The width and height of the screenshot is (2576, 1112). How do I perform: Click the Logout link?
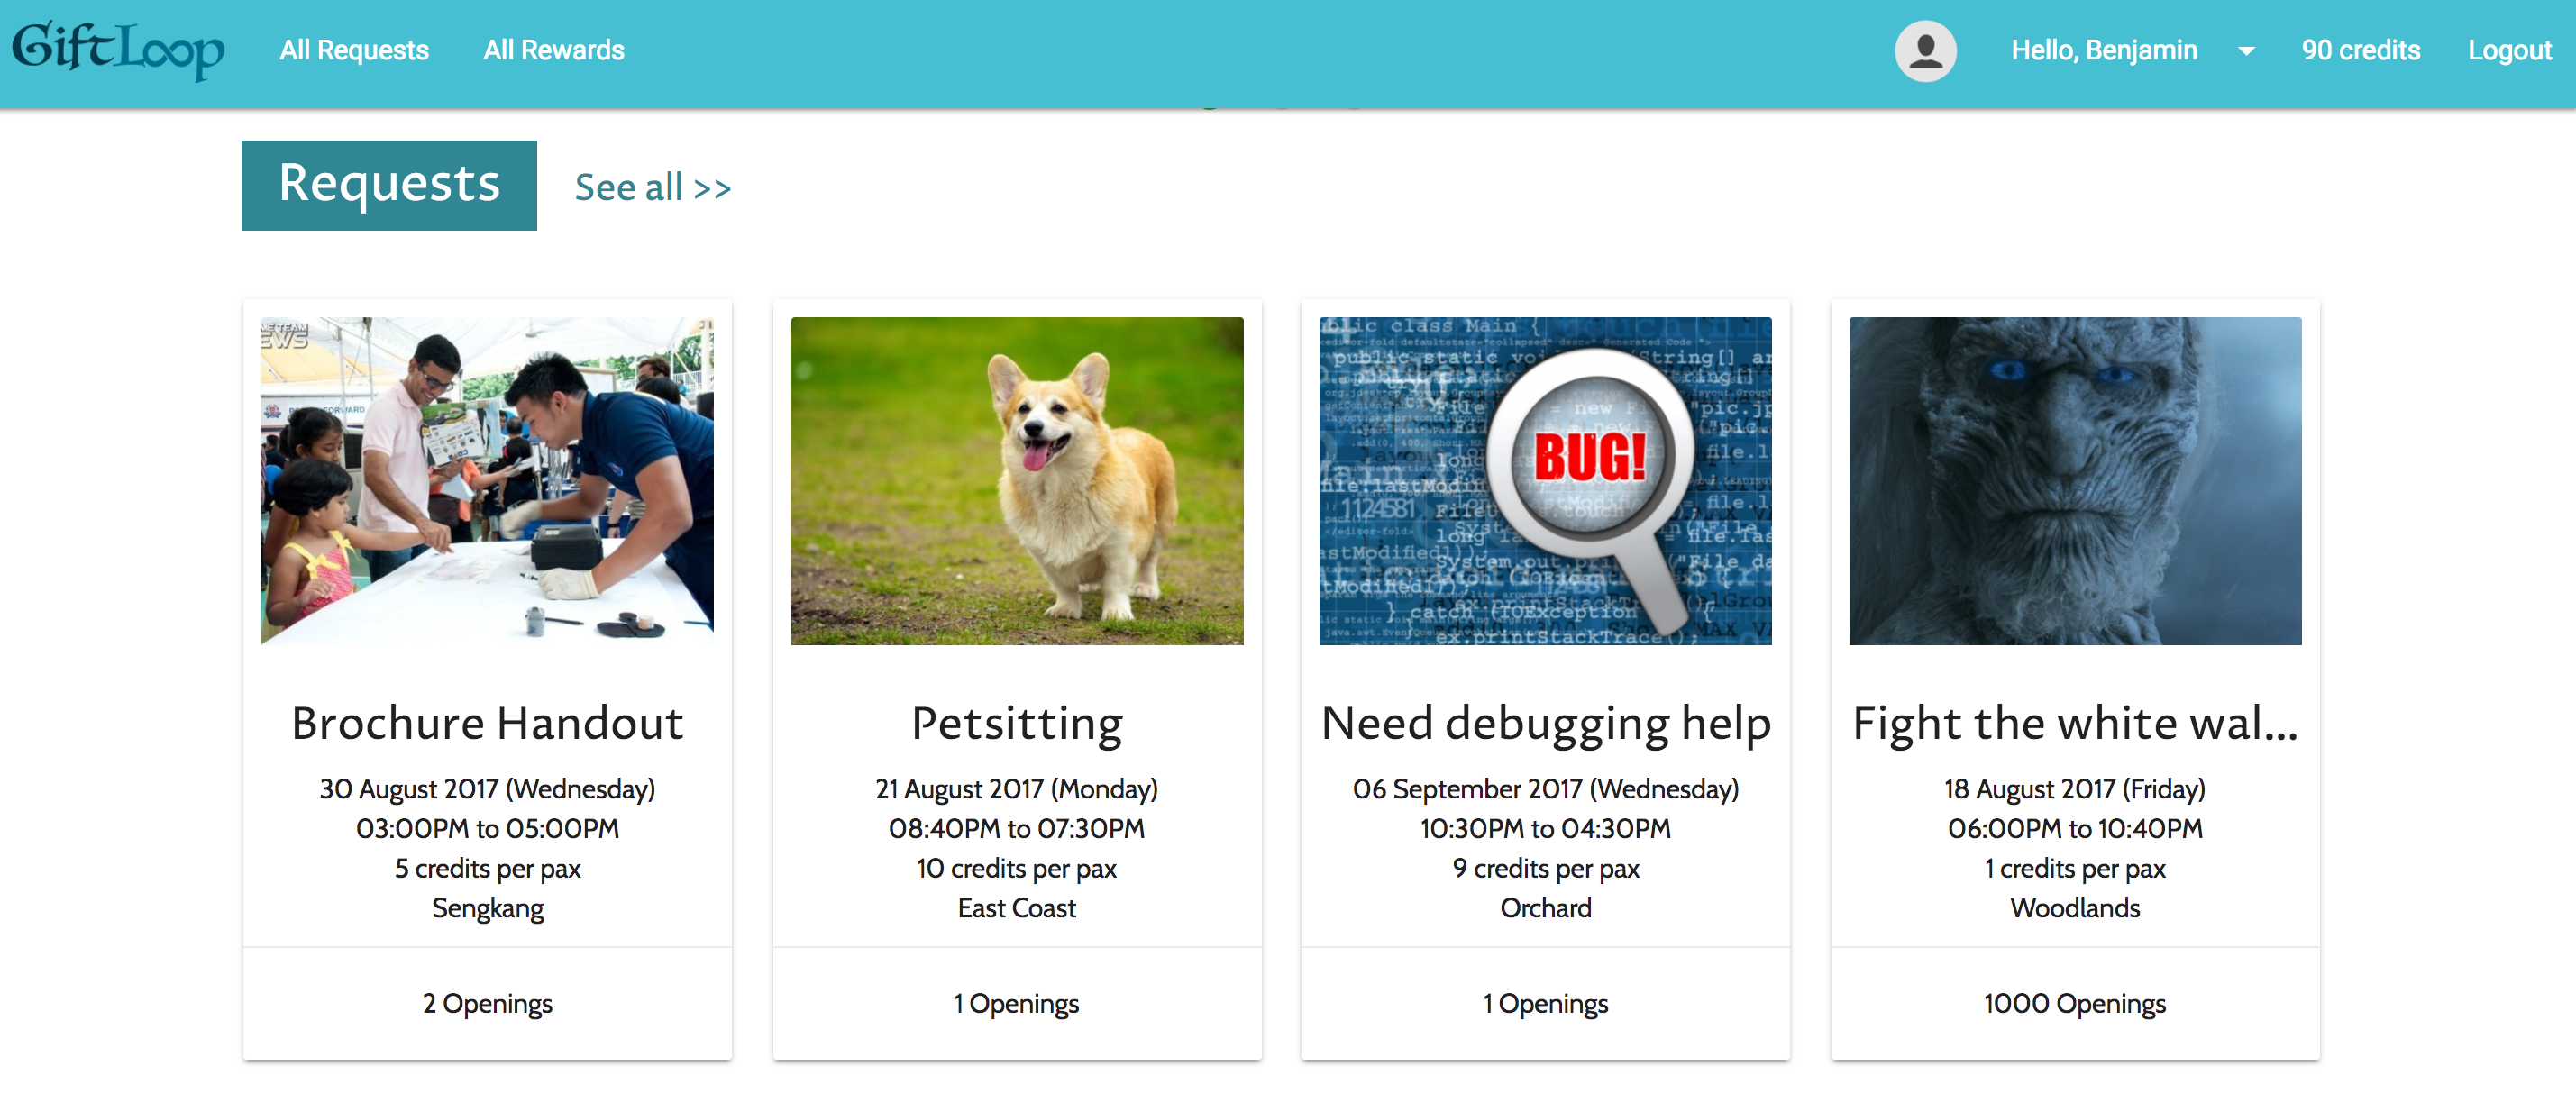pos(2508,50)
